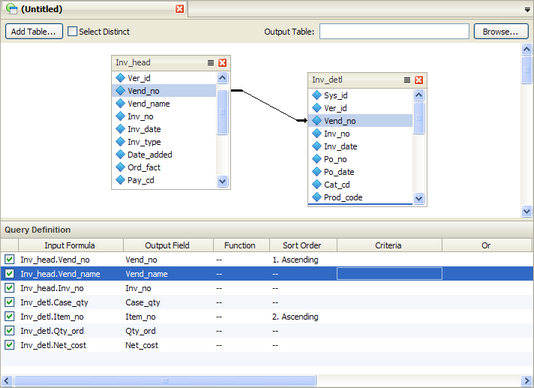Select Cat_cd field in Inv_detl
Image resolution: width=534 pixels, height=388 pixels.
click(361, 184)
